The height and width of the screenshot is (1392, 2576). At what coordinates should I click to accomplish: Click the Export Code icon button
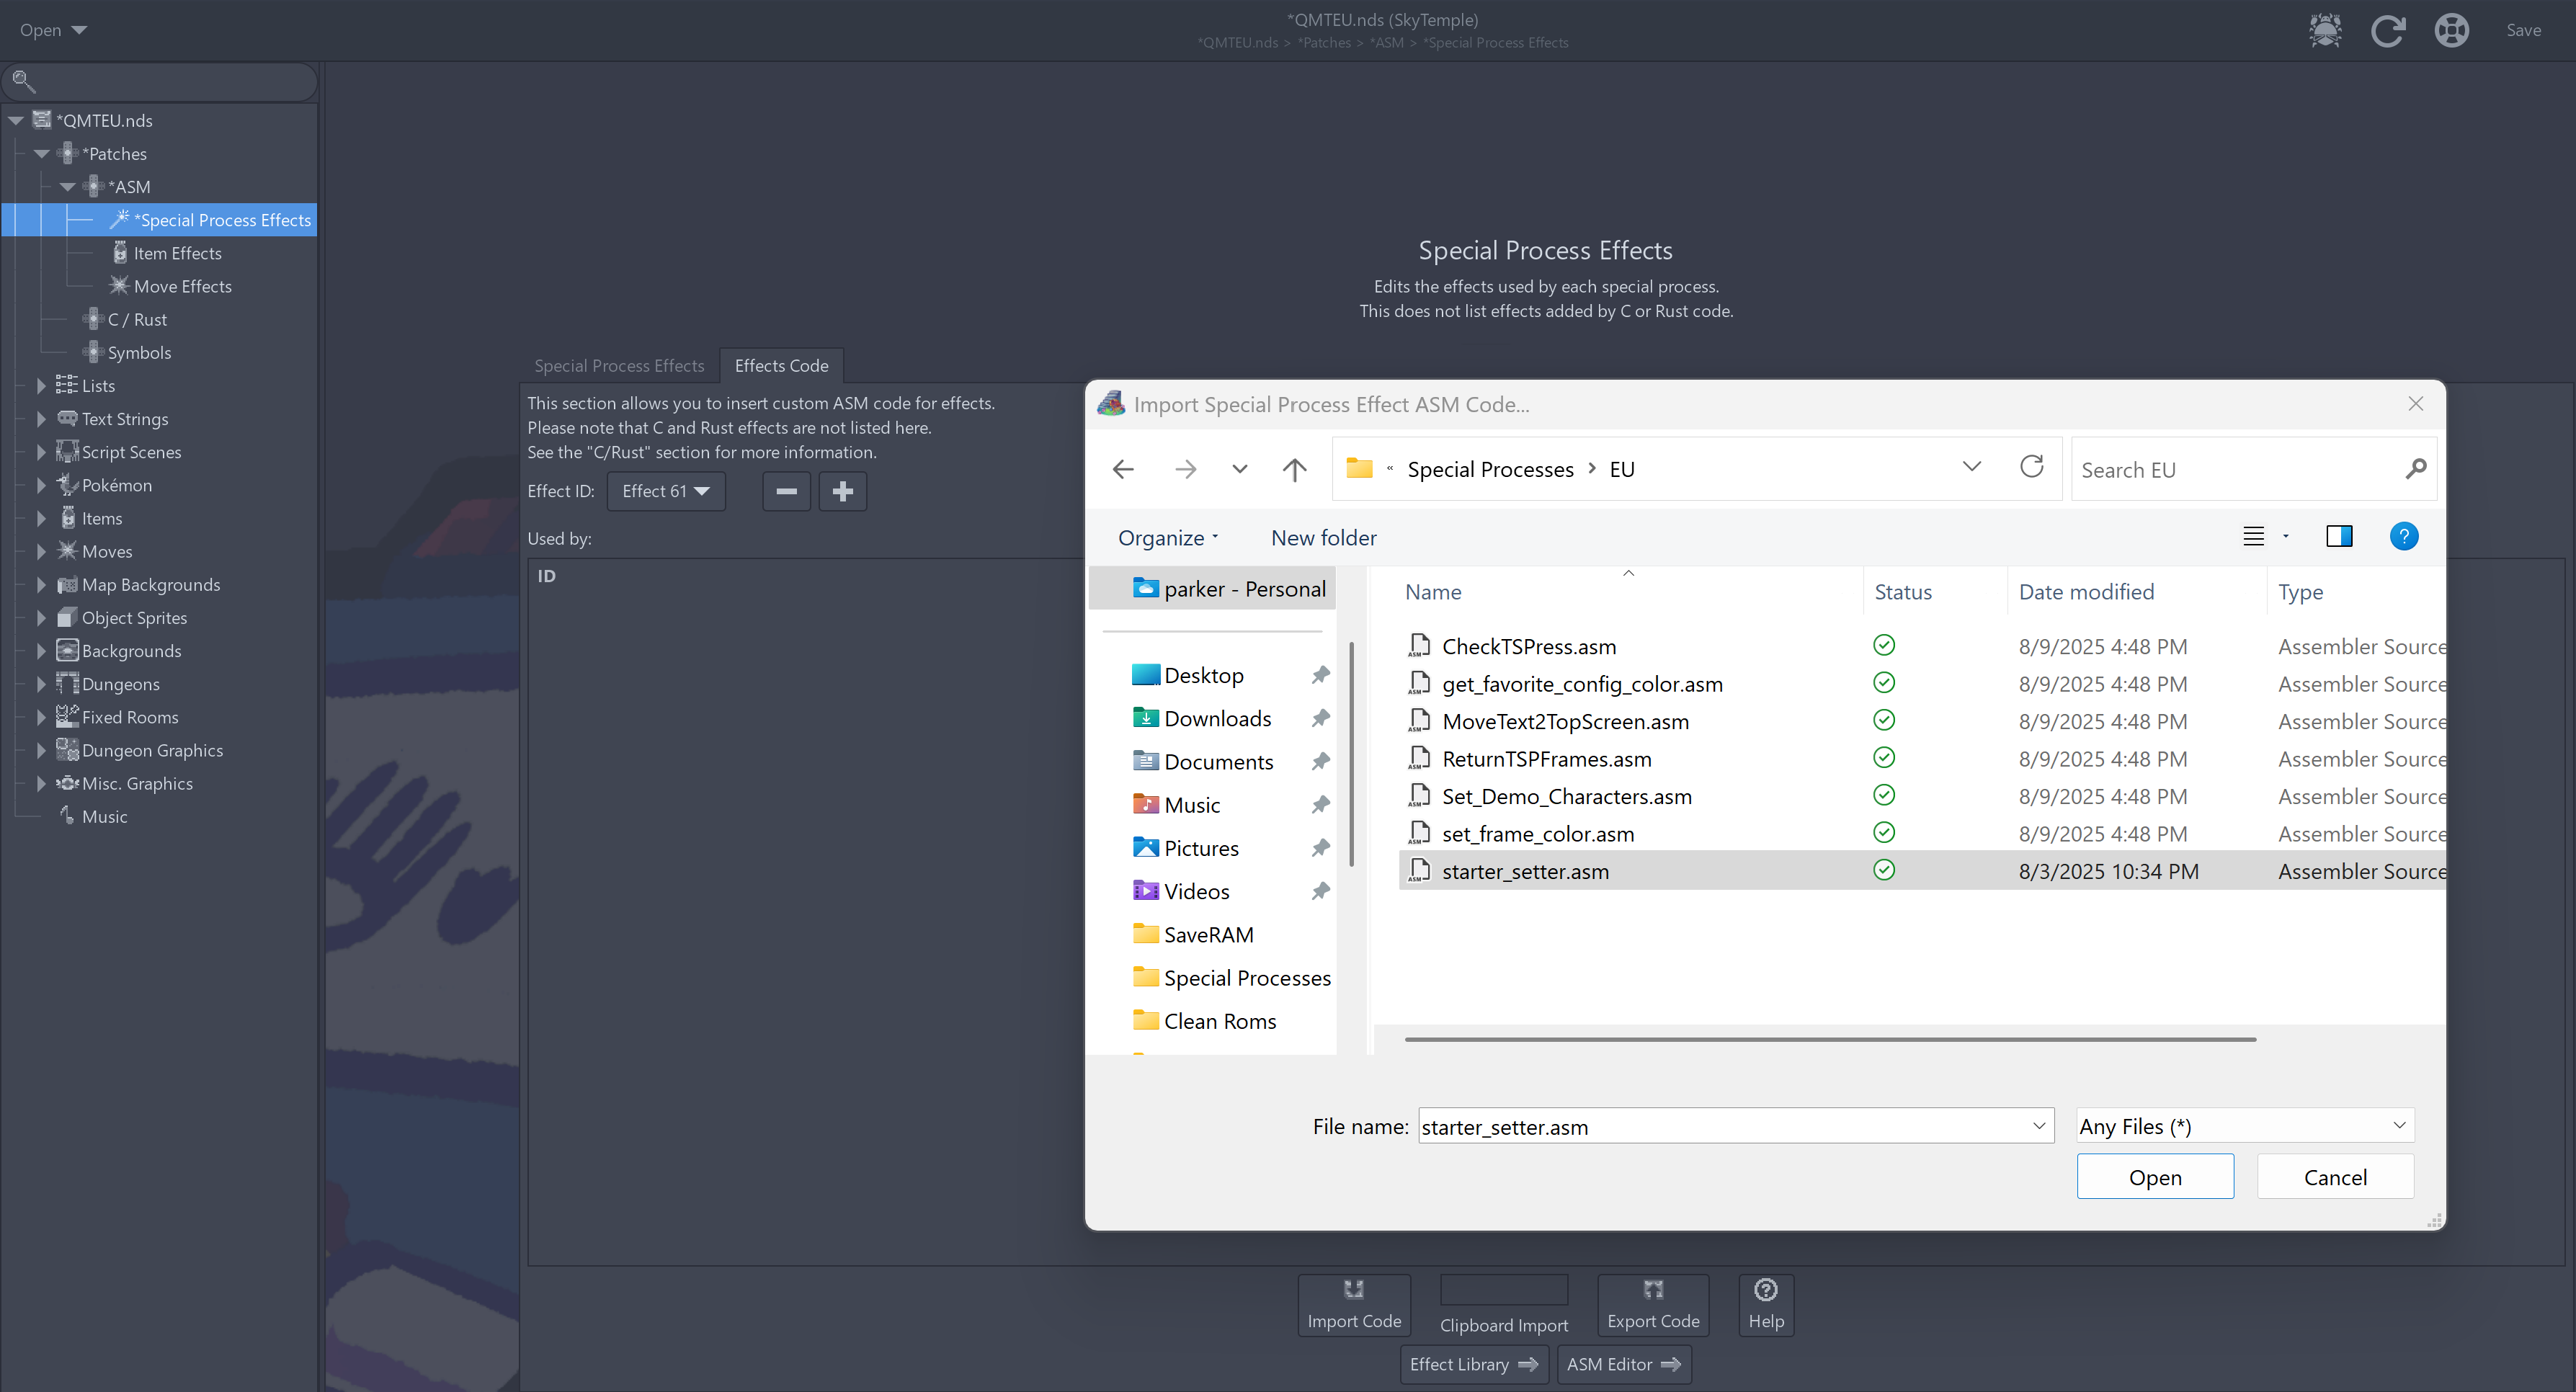(x=1652, y=1304)
